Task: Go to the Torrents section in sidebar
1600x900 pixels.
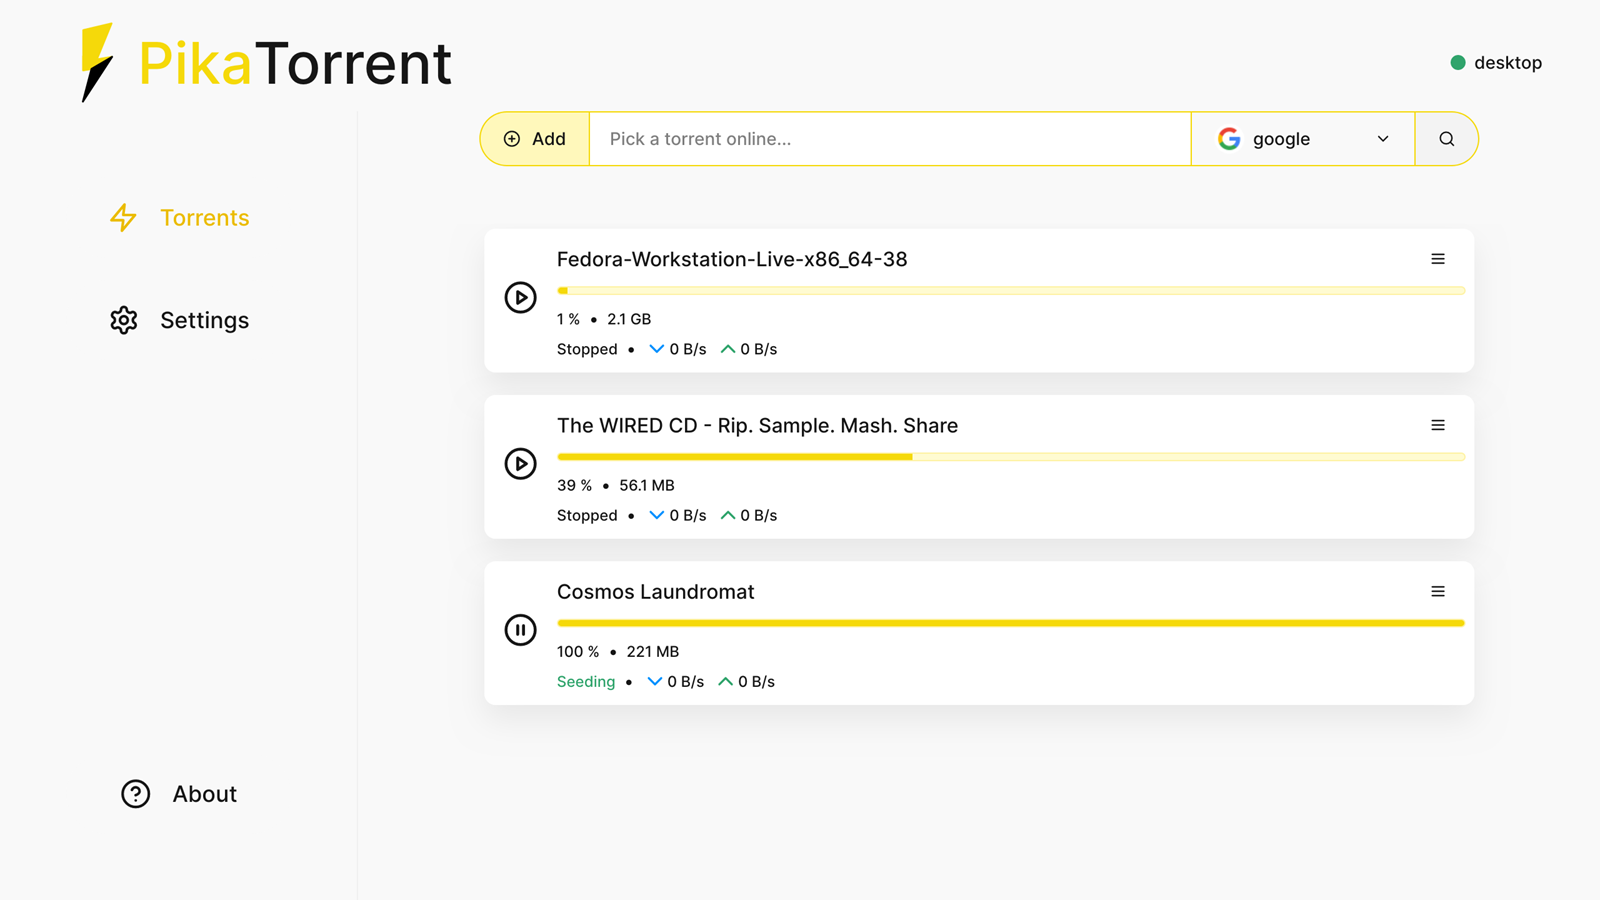Action: [180, 217]
